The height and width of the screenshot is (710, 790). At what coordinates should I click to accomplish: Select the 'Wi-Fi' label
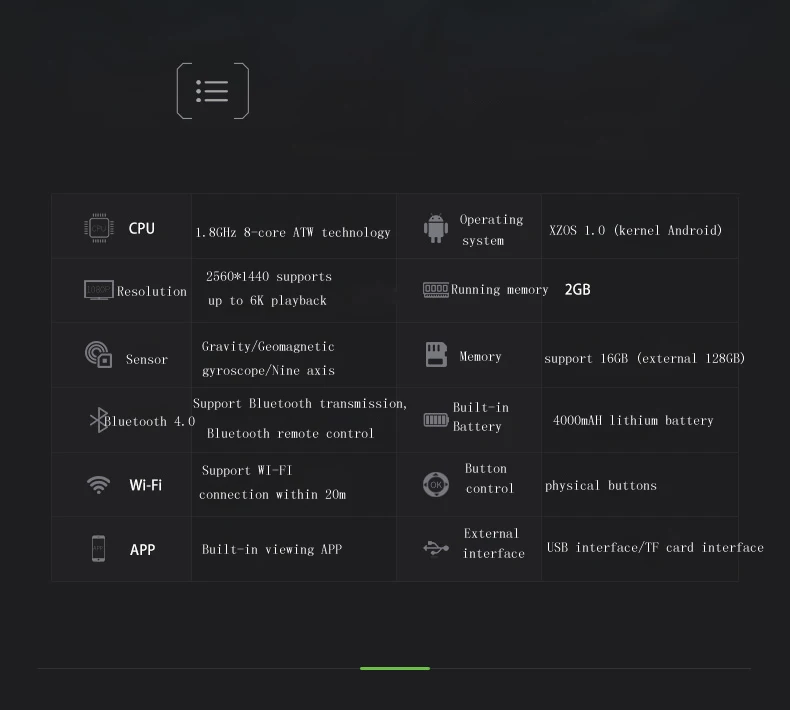(146, 485)
